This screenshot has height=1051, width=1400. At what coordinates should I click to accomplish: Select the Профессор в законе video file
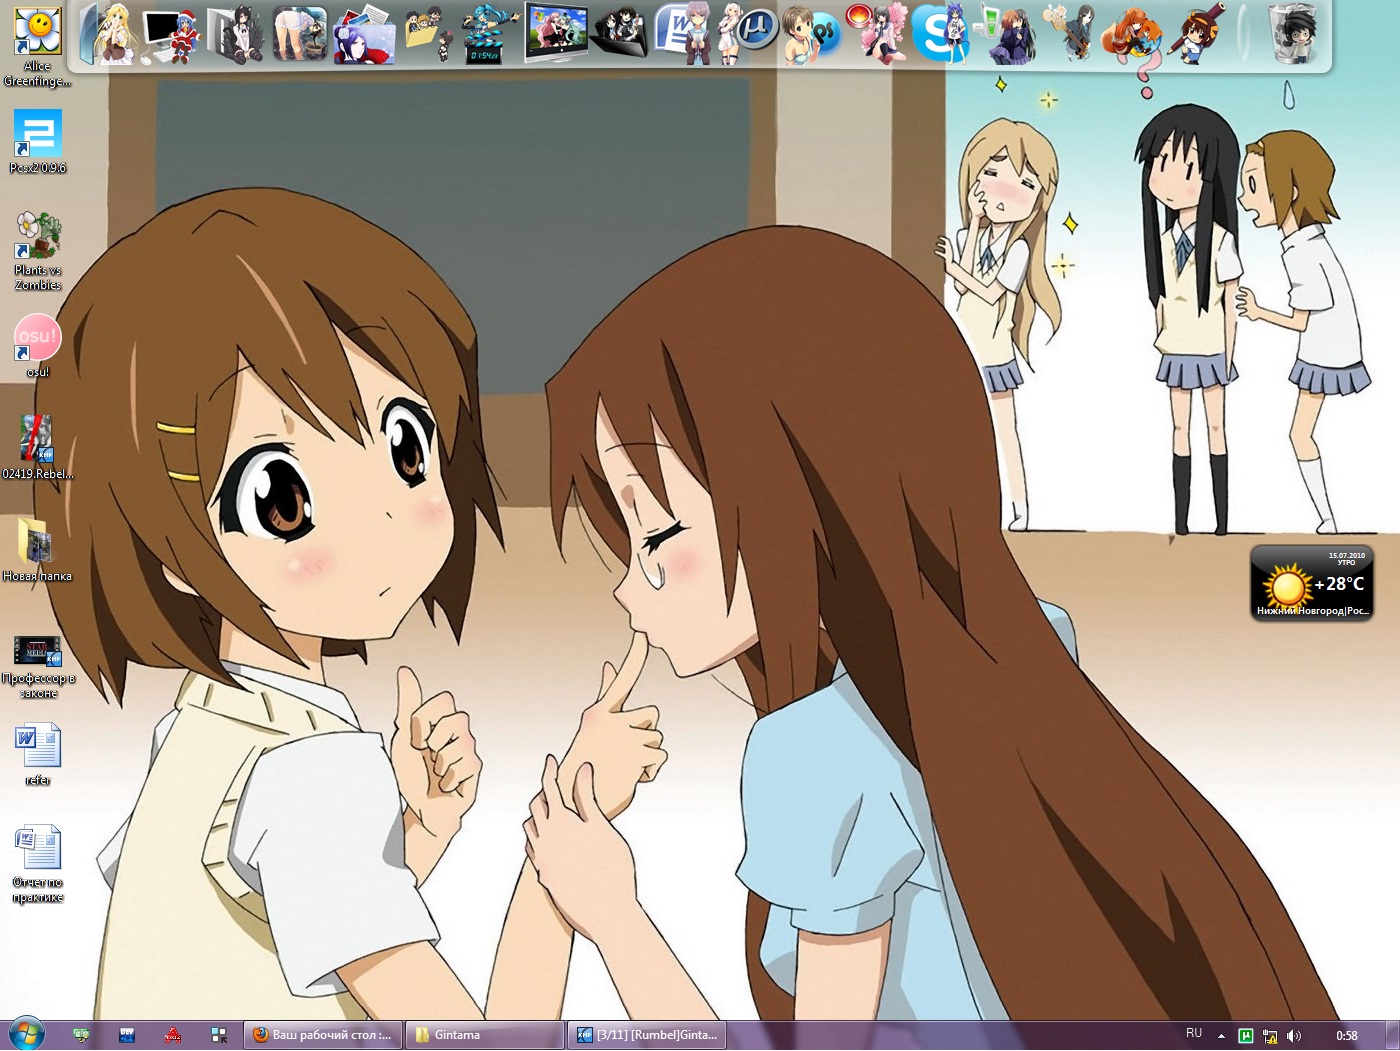(x=38, y=666)
